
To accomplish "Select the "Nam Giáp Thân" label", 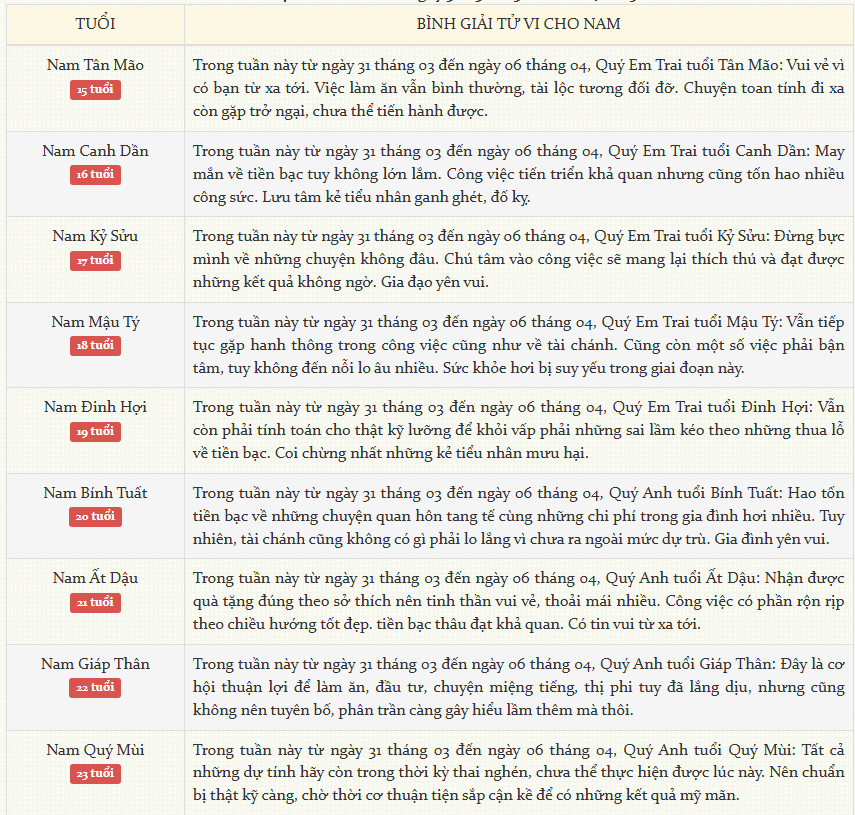I will 95,664.
